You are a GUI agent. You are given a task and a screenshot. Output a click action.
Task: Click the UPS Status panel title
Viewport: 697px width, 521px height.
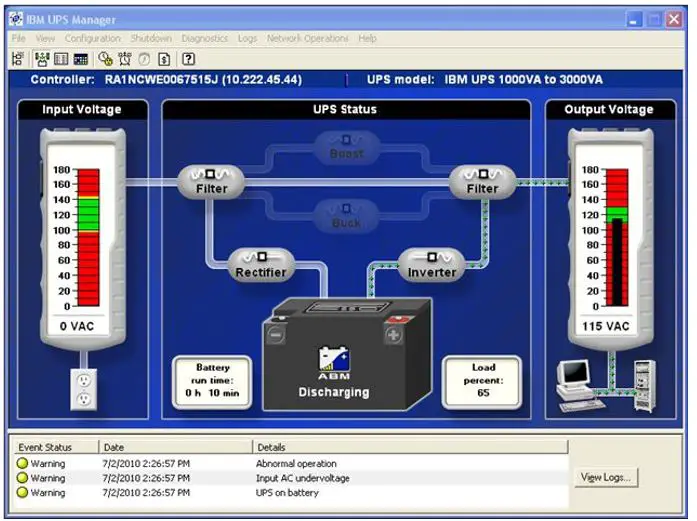coord(345,109)
